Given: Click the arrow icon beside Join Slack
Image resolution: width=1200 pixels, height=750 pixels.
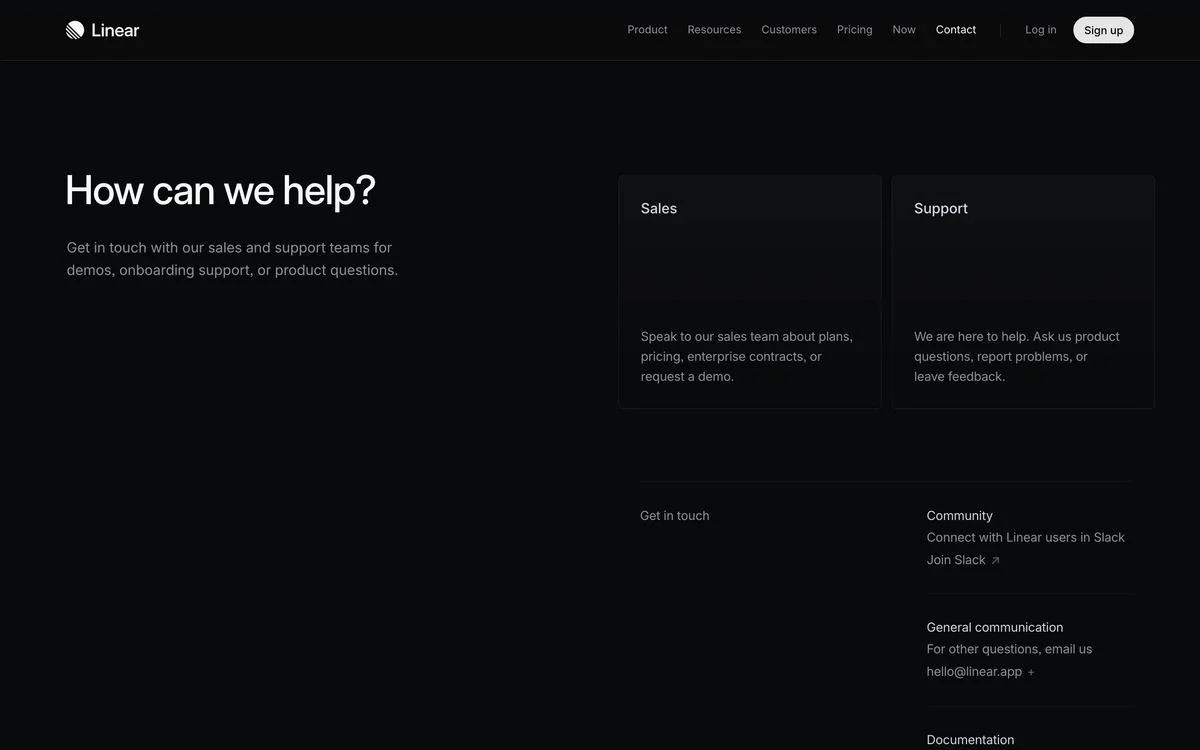Looking at the screenshot, I should coord(995,561).
